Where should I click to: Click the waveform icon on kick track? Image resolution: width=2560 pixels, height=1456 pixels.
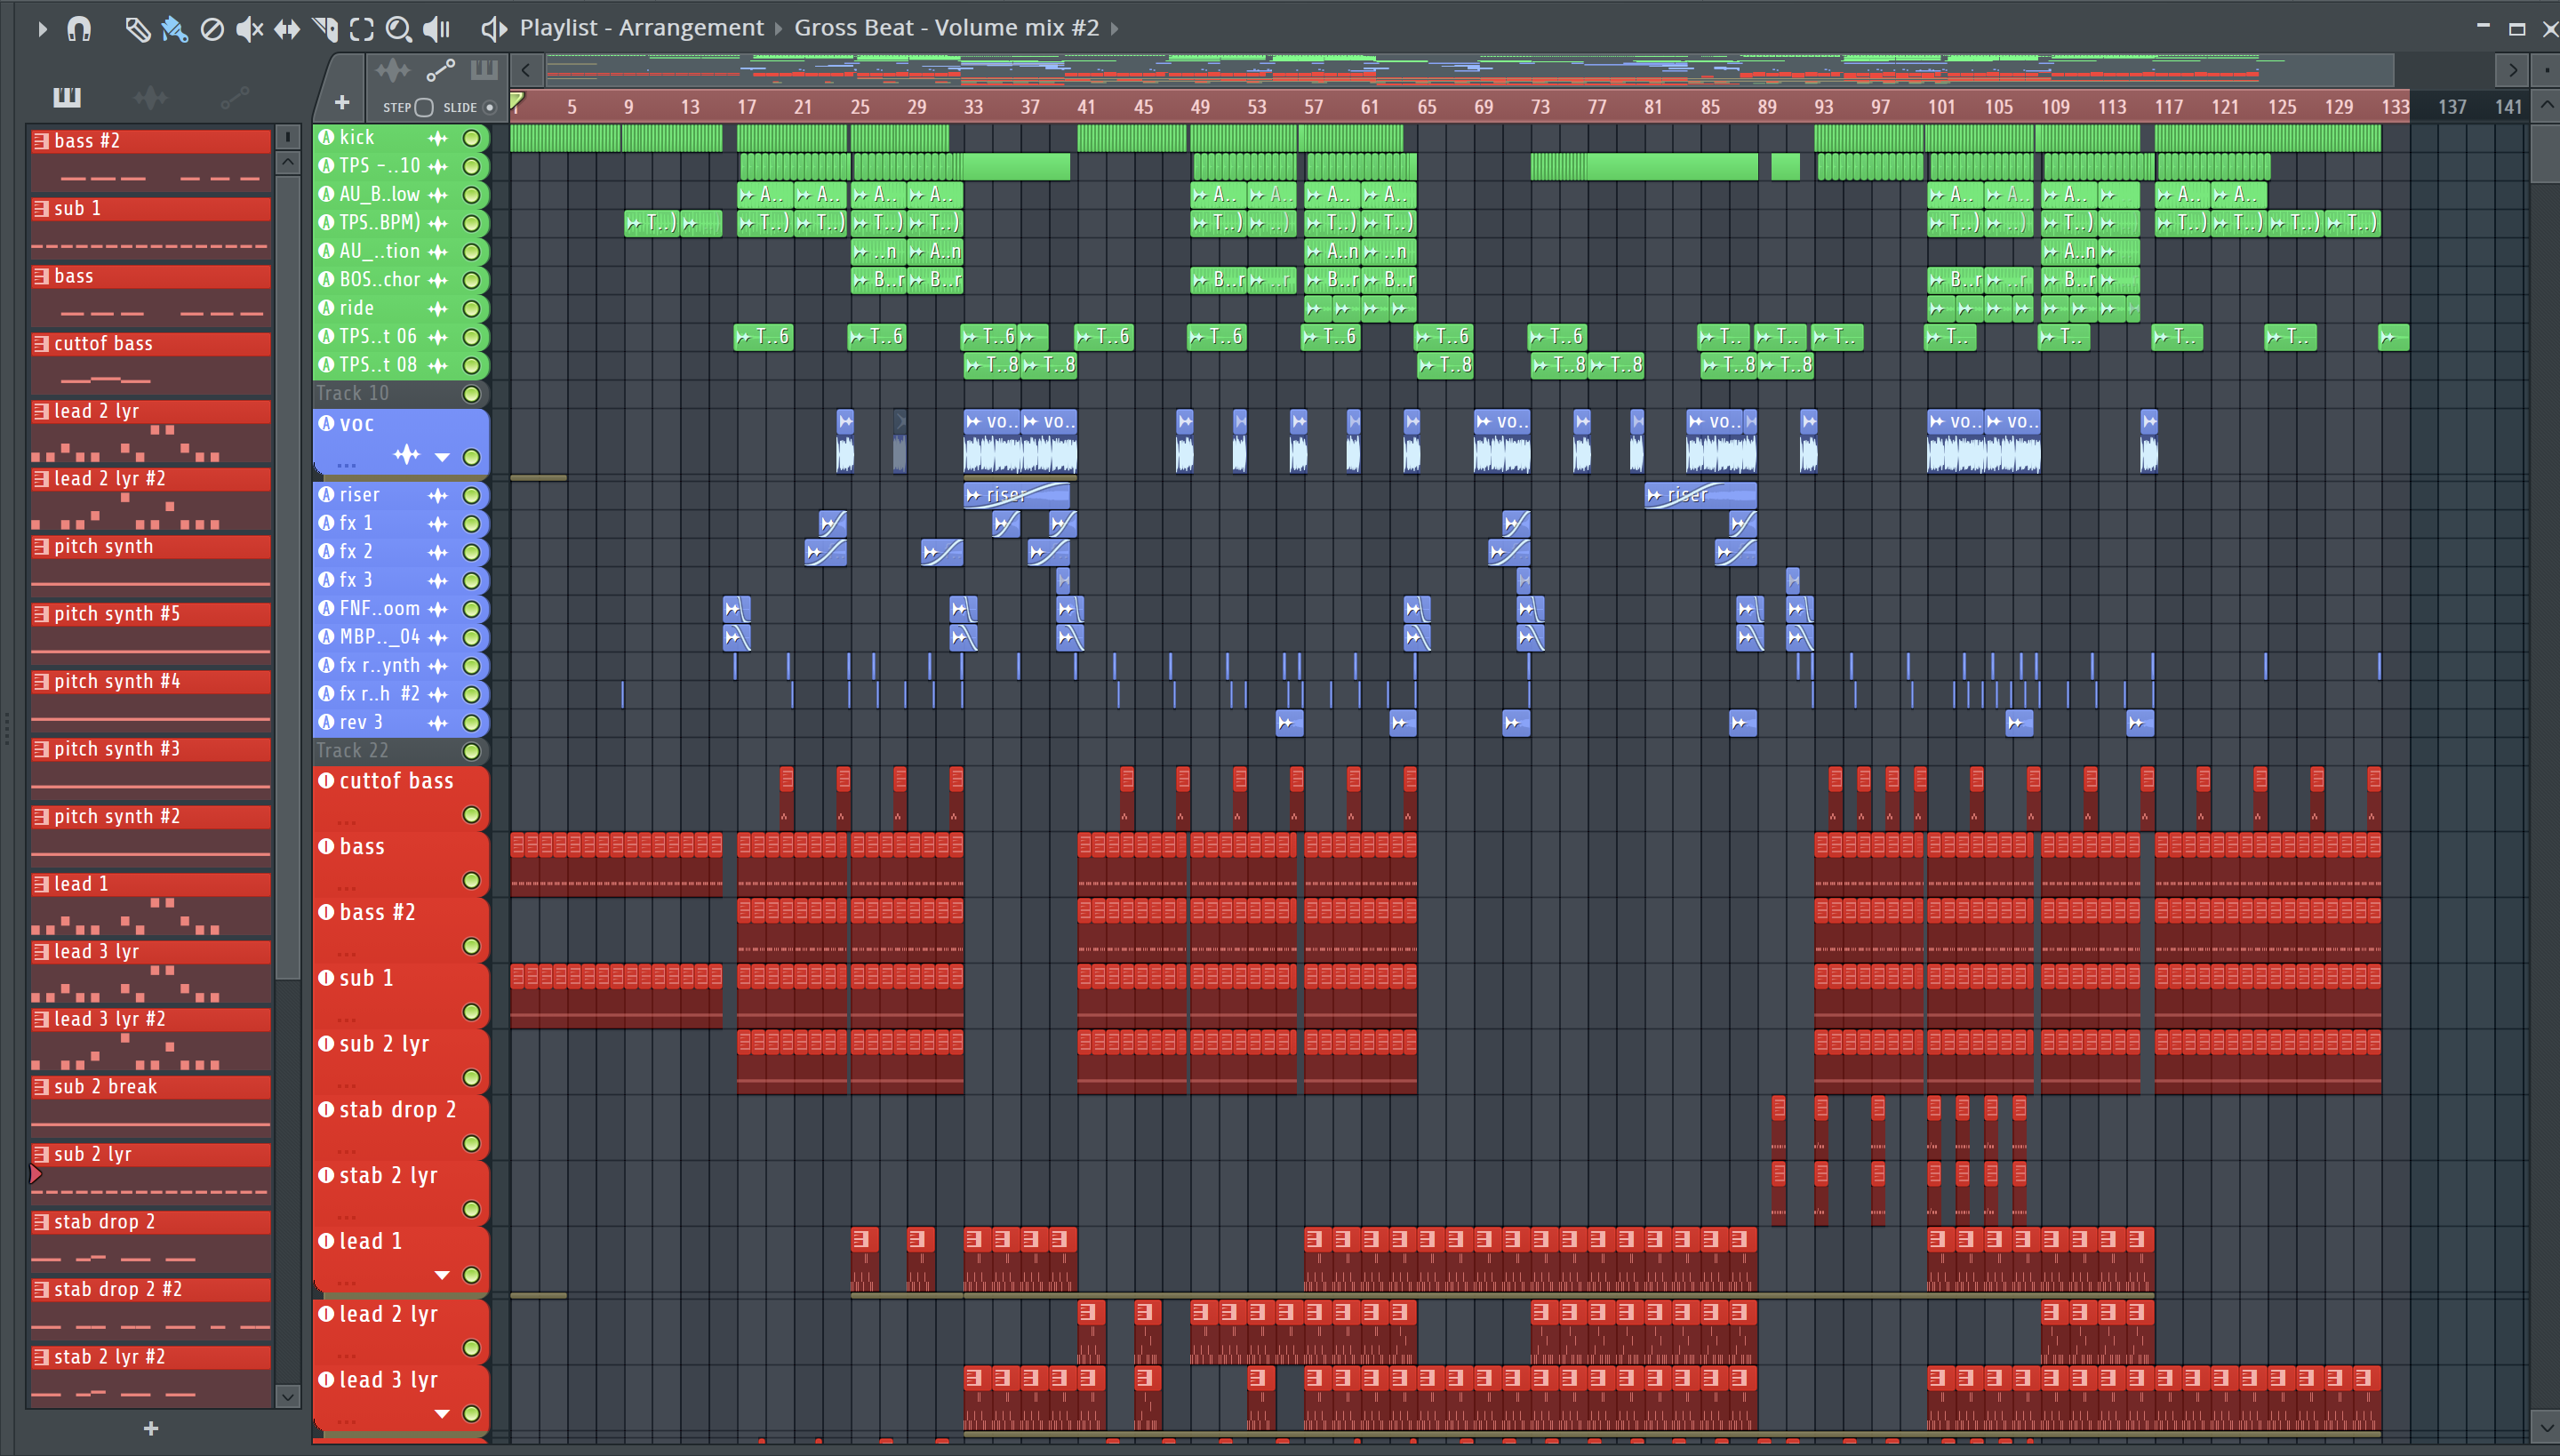[x=438, y=138]
